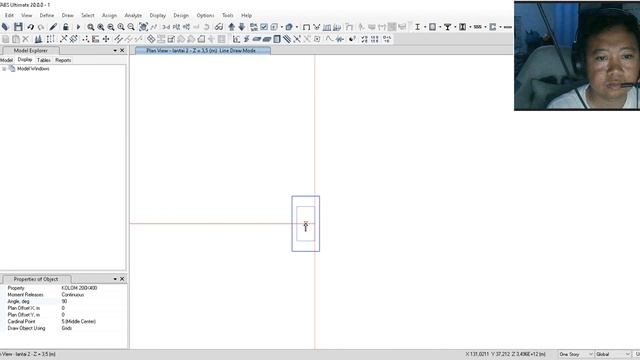Undo the last action

point(31,27)
